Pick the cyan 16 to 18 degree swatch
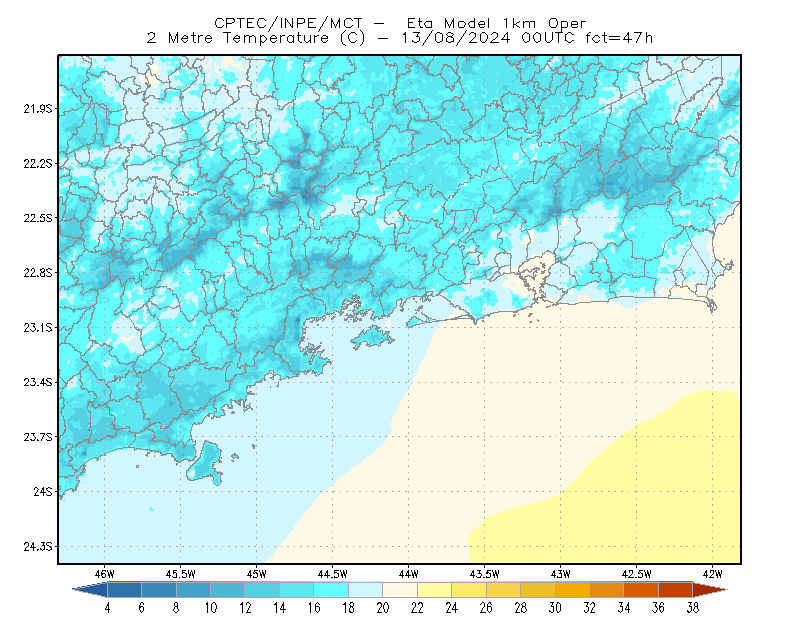This screenshot has width=800, height=618. click(331, 590)
